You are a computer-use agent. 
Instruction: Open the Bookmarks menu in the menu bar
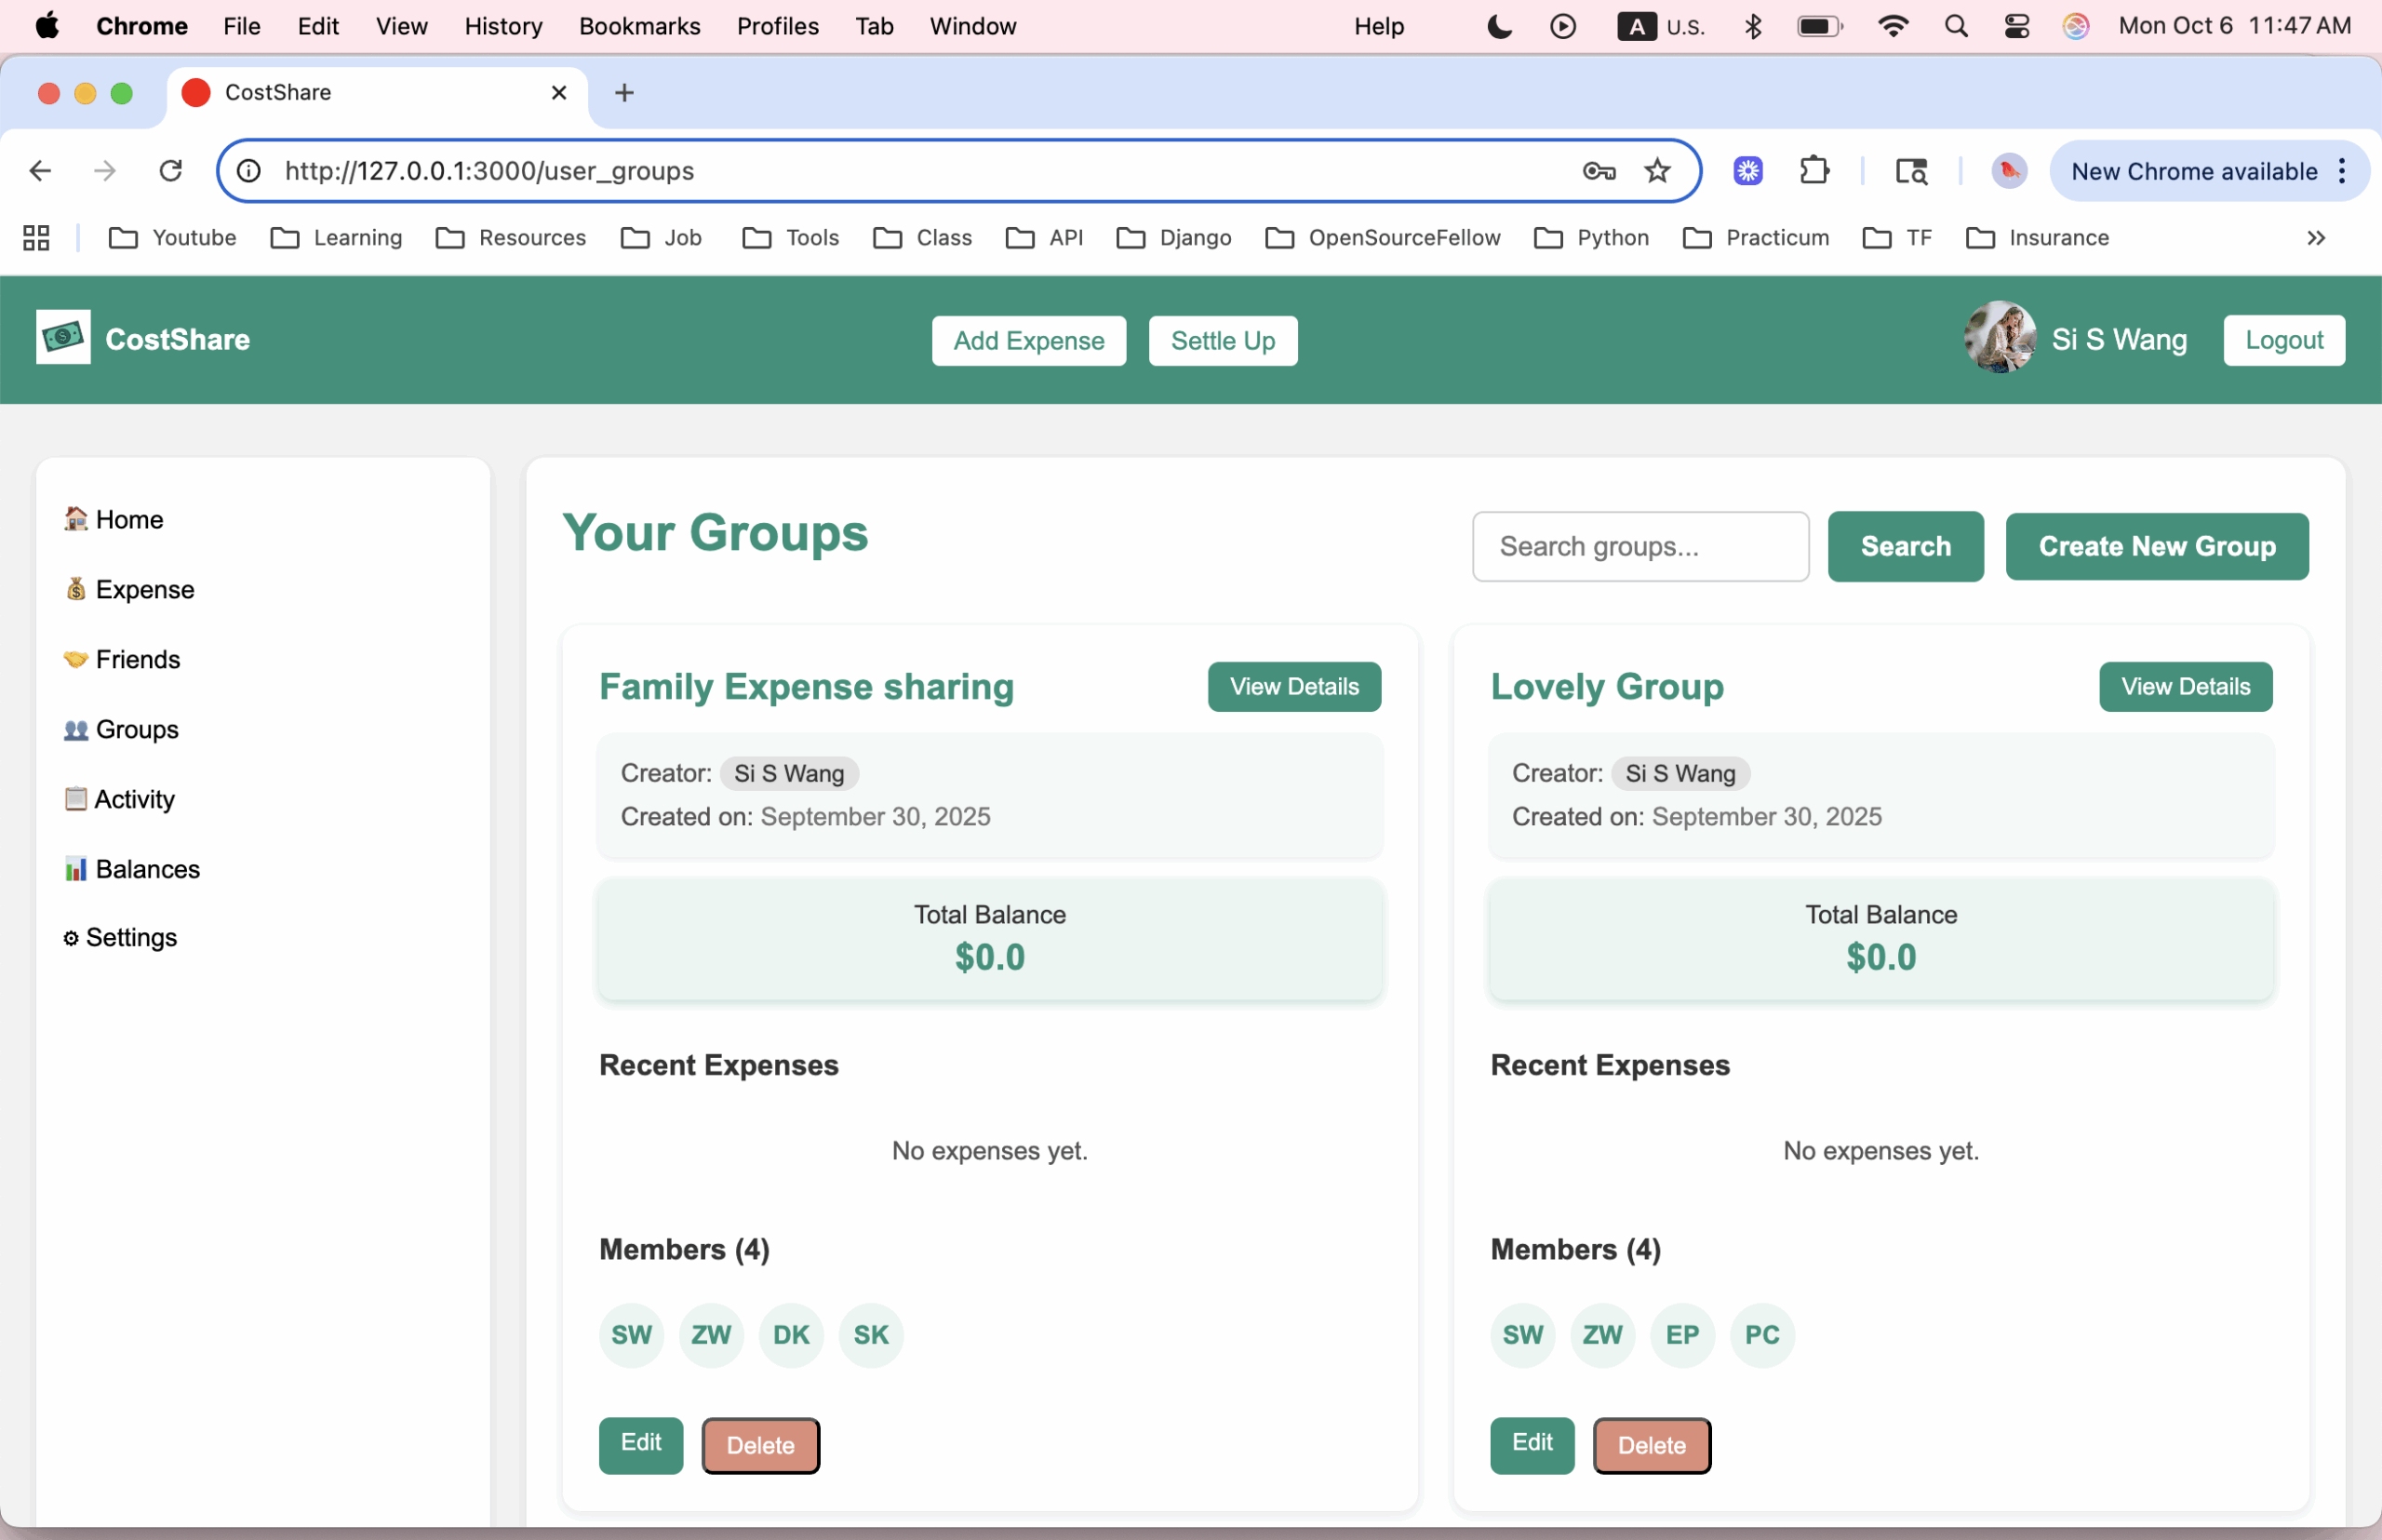tap(639, 26)
